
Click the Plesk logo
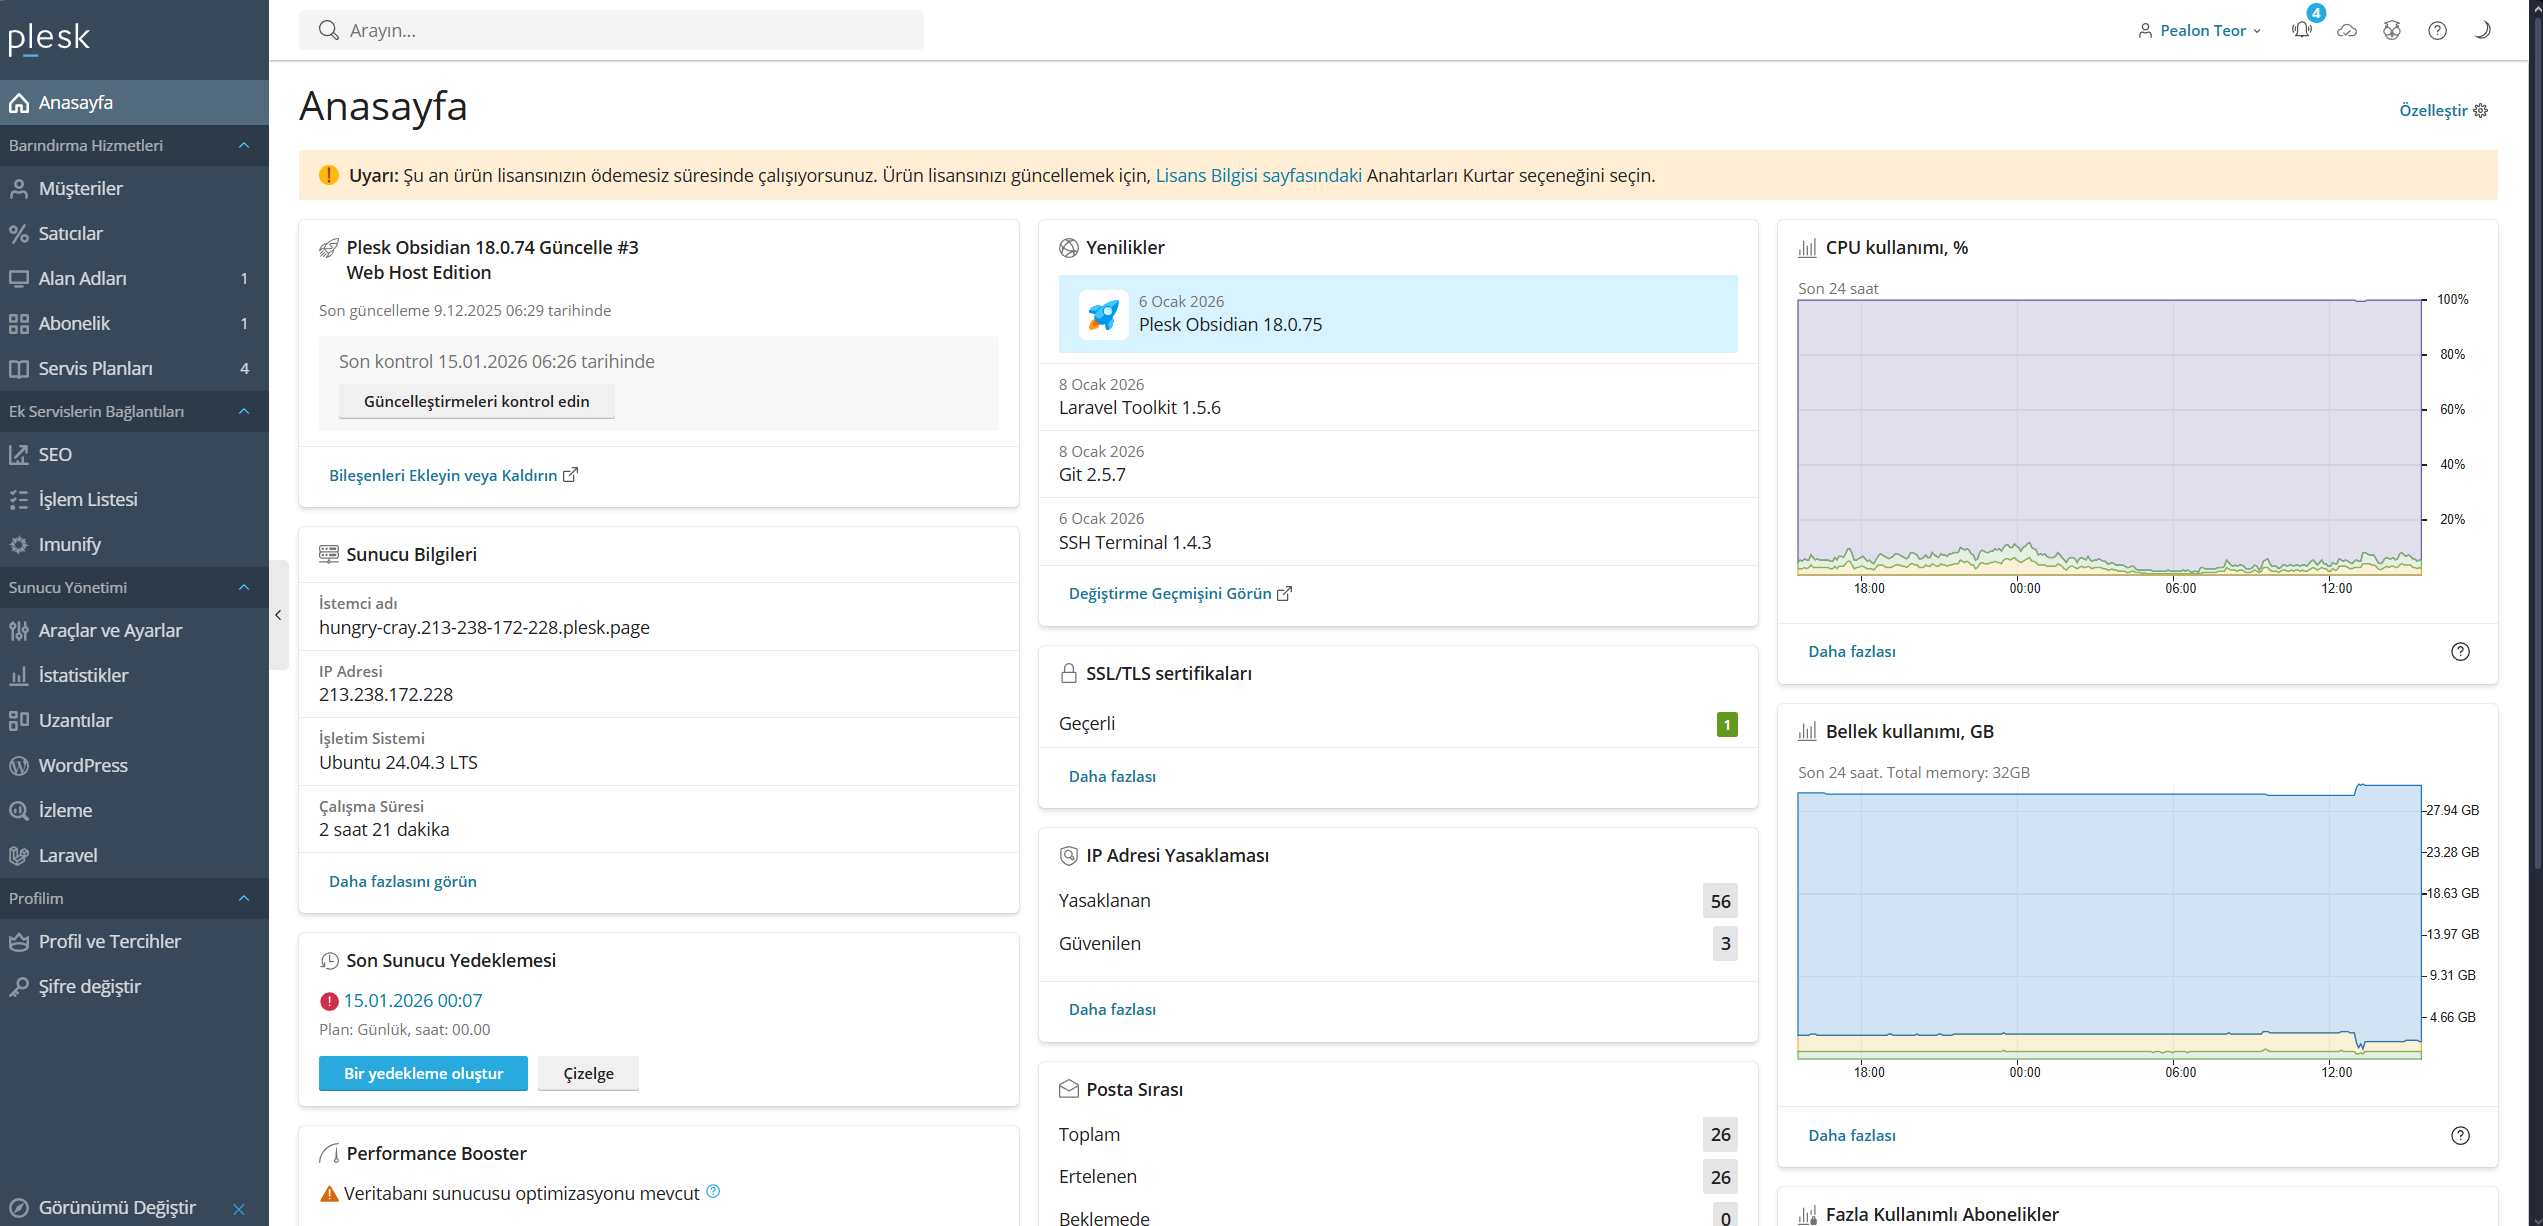pos(49,38)
